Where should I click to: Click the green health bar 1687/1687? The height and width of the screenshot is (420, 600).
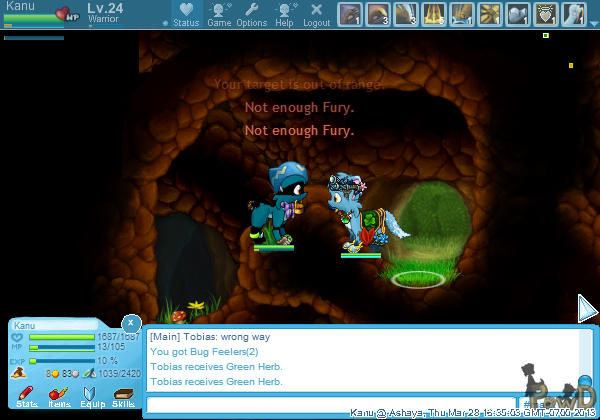[x=62, y=337]
